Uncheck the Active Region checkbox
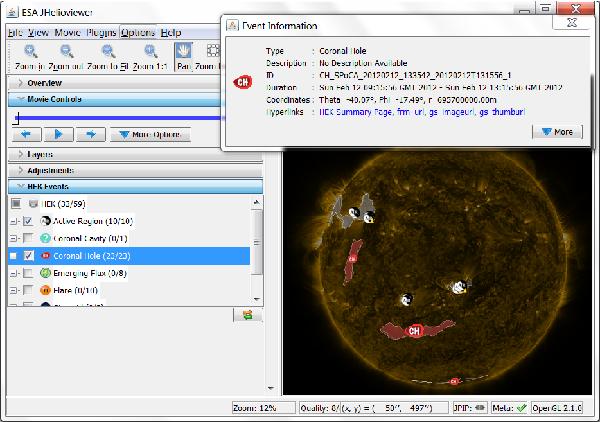This screenshot has height=422, width=600. tap(28, 220)
